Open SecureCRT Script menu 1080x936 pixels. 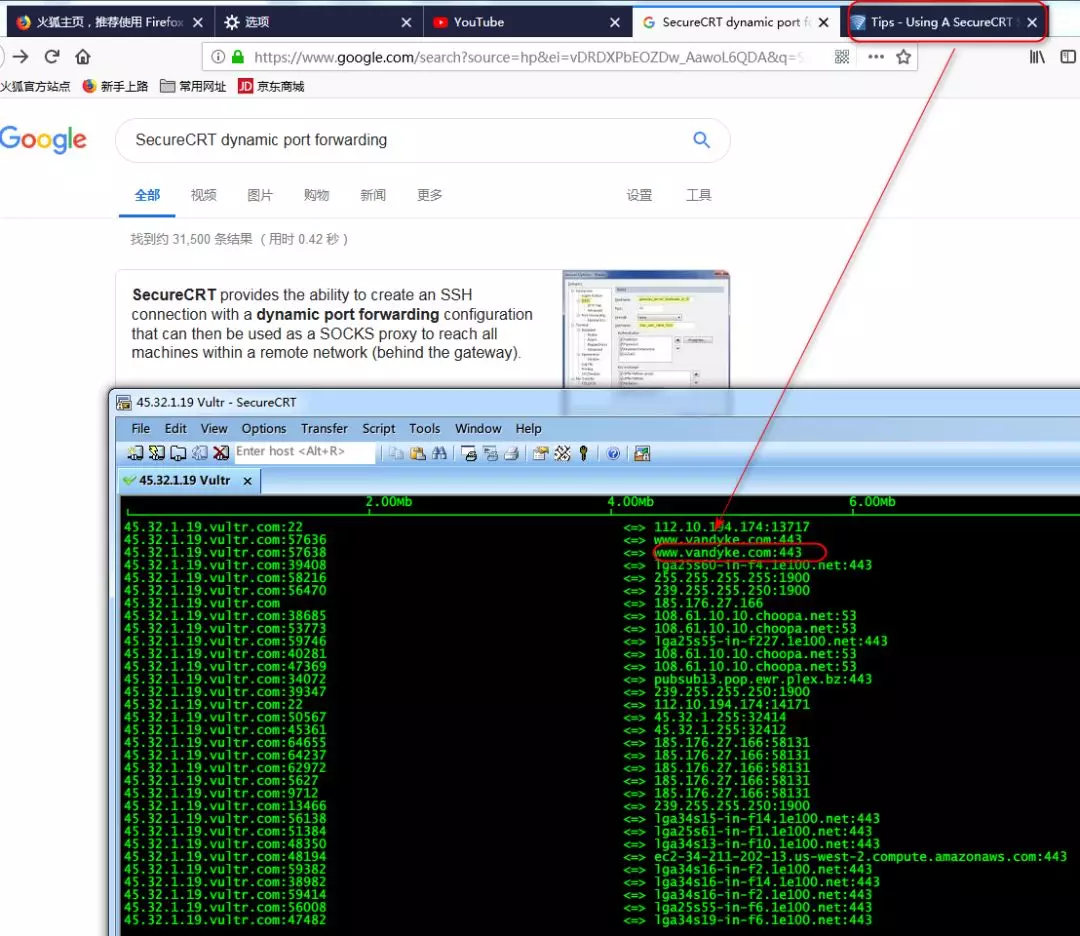(x=379, y=428)
